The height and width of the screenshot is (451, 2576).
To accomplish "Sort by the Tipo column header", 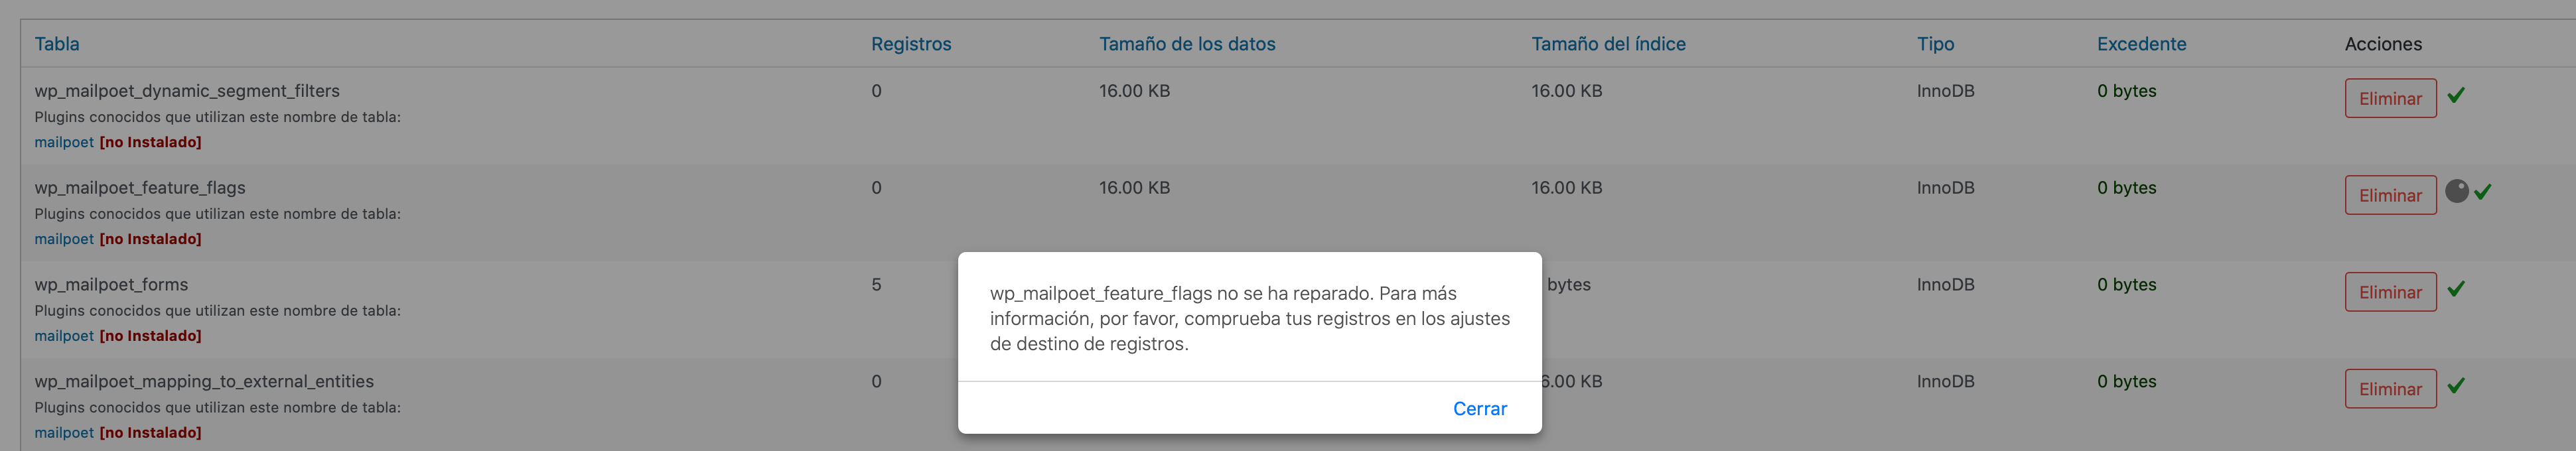I will click(1935, 44).
